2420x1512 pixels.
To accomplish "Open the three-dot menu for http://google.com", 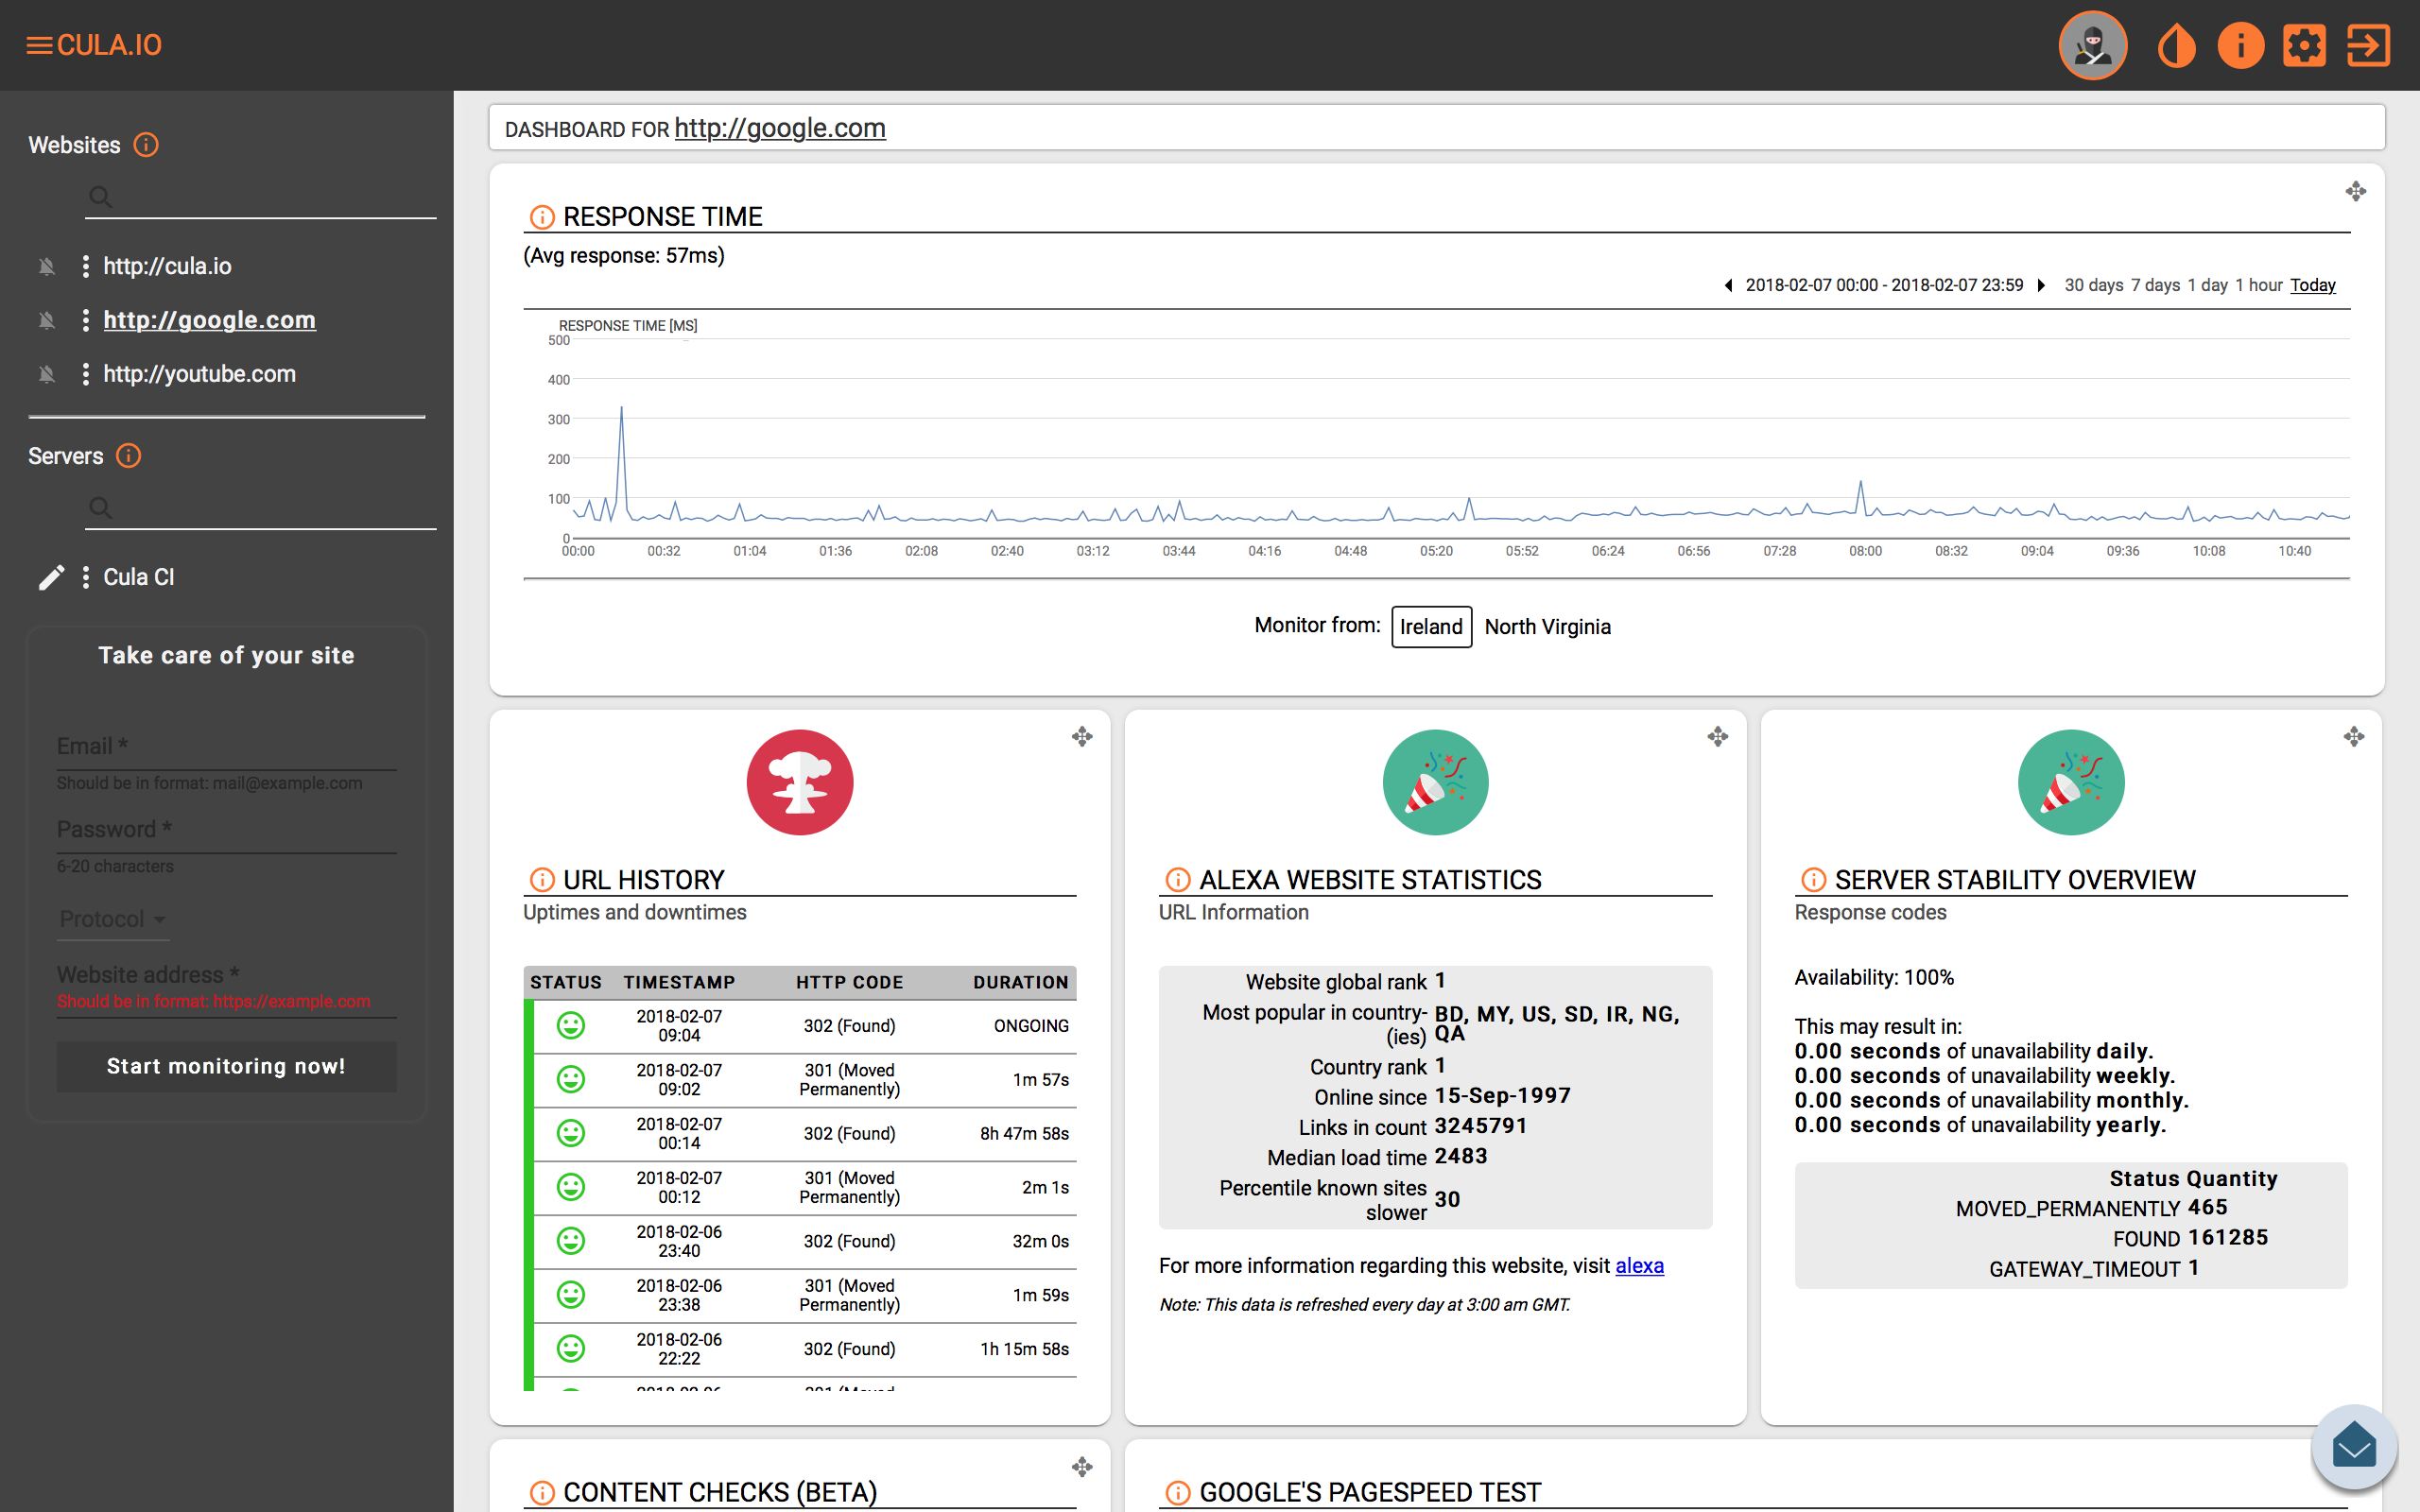I will (85, 320).
